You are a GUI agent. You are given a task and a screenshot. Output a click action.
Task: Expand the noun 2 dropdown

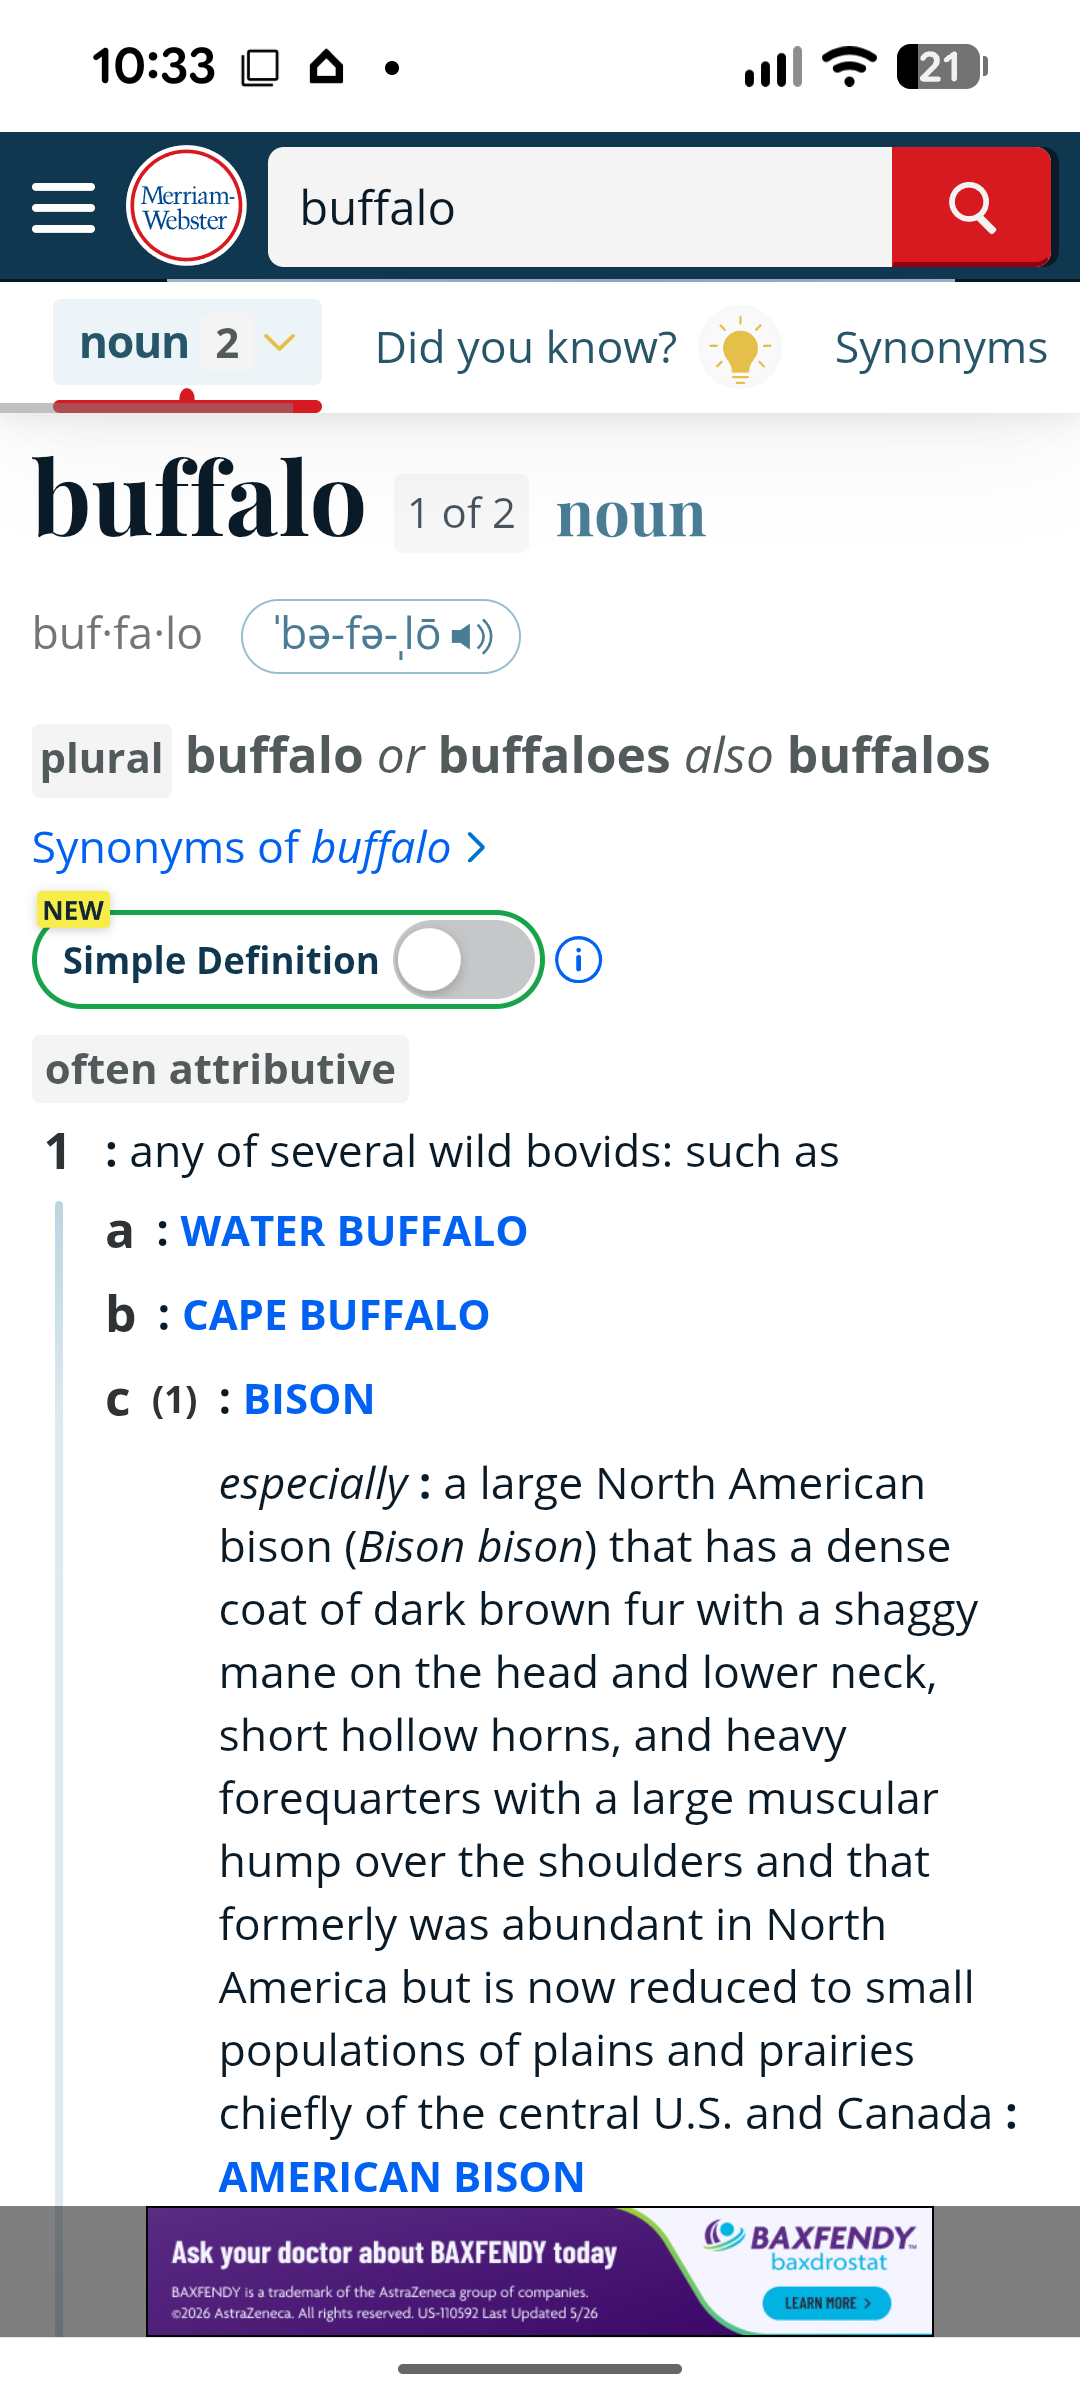click(x=187, y=343)
